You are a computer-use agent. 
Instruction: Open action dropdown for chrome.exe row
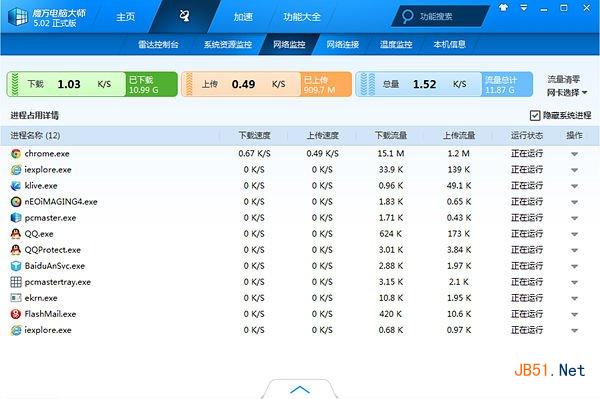[574, 154]
